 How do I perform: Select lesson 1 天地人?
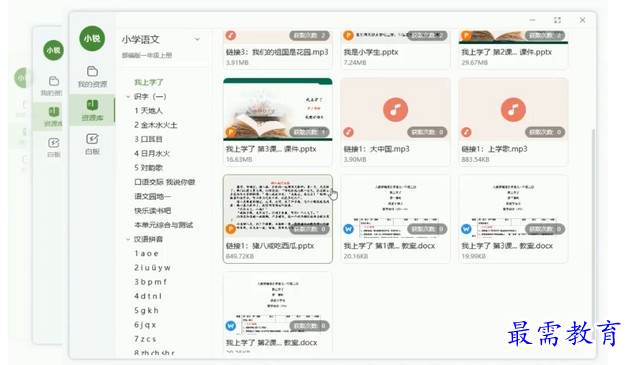(x=148, y=111)
